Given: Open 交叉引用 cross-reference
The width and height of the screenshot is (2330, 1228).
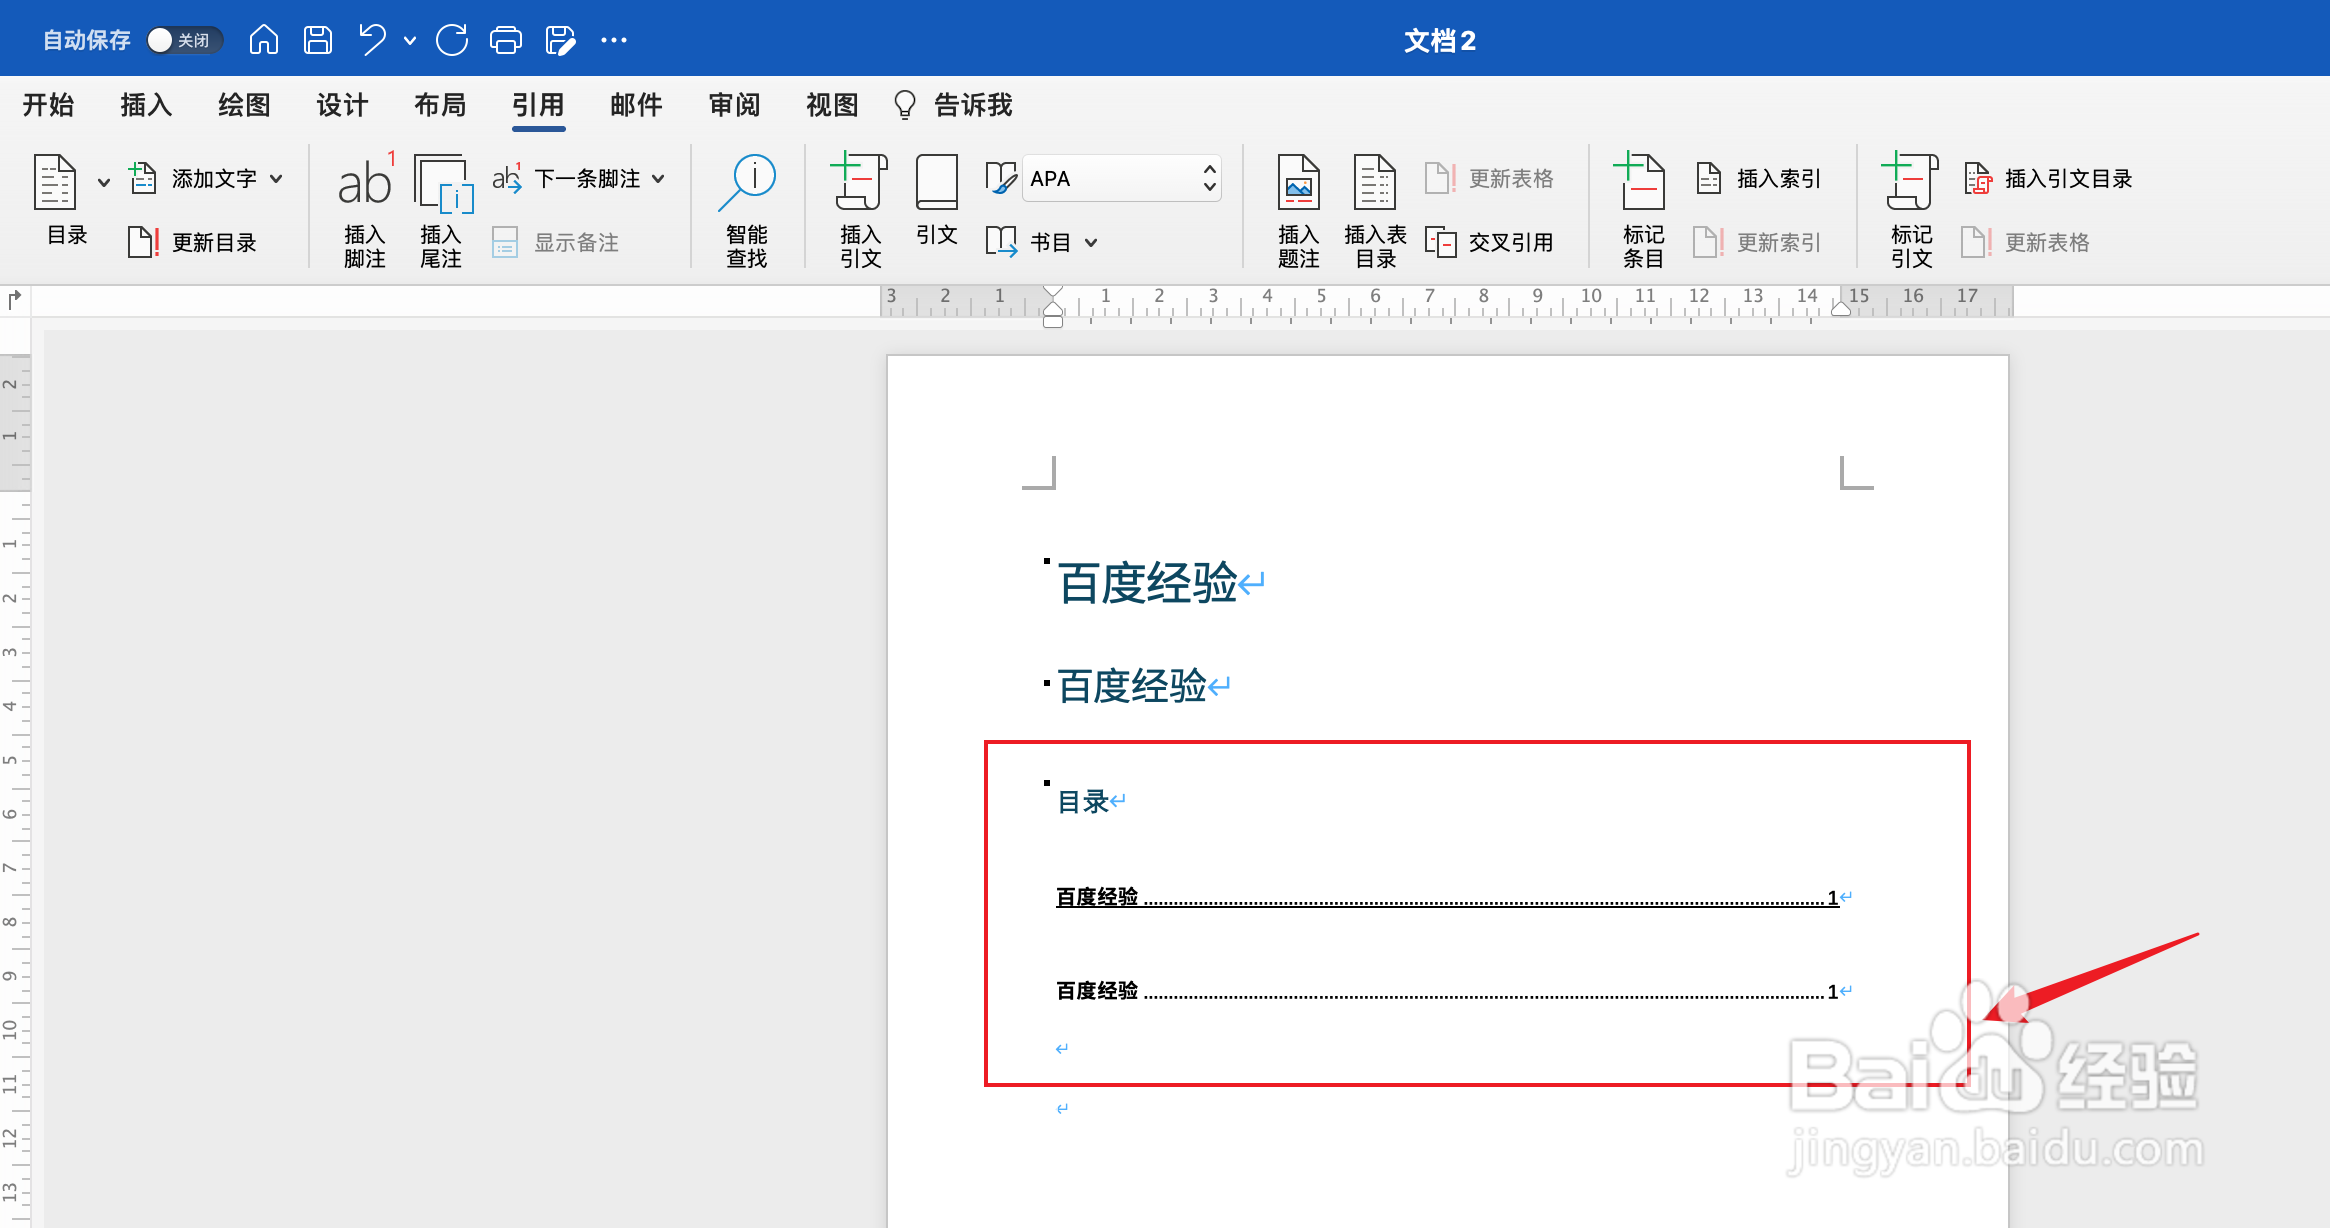Looking at the screenshot, I should pos(1490,242).
